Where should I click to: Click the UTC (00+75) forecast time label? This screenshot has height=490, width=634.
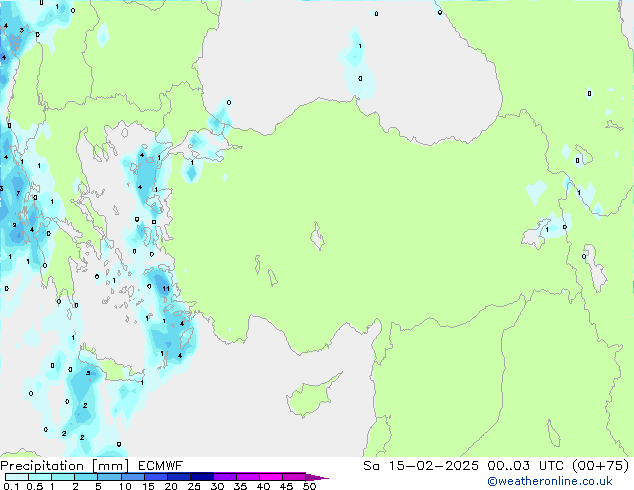pos(560,465)
